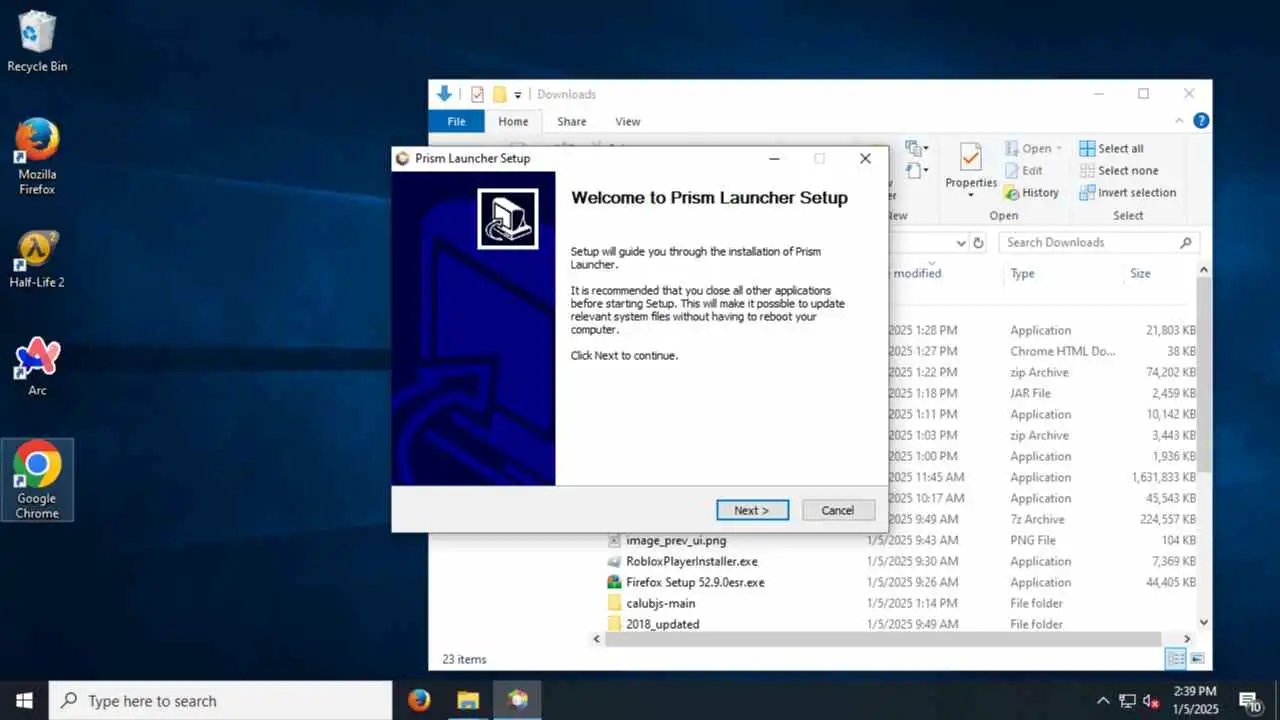Click the Explorer Help question-mark icon
Viewport: 1280px width, 720px height.
[x=1201, y=120]
